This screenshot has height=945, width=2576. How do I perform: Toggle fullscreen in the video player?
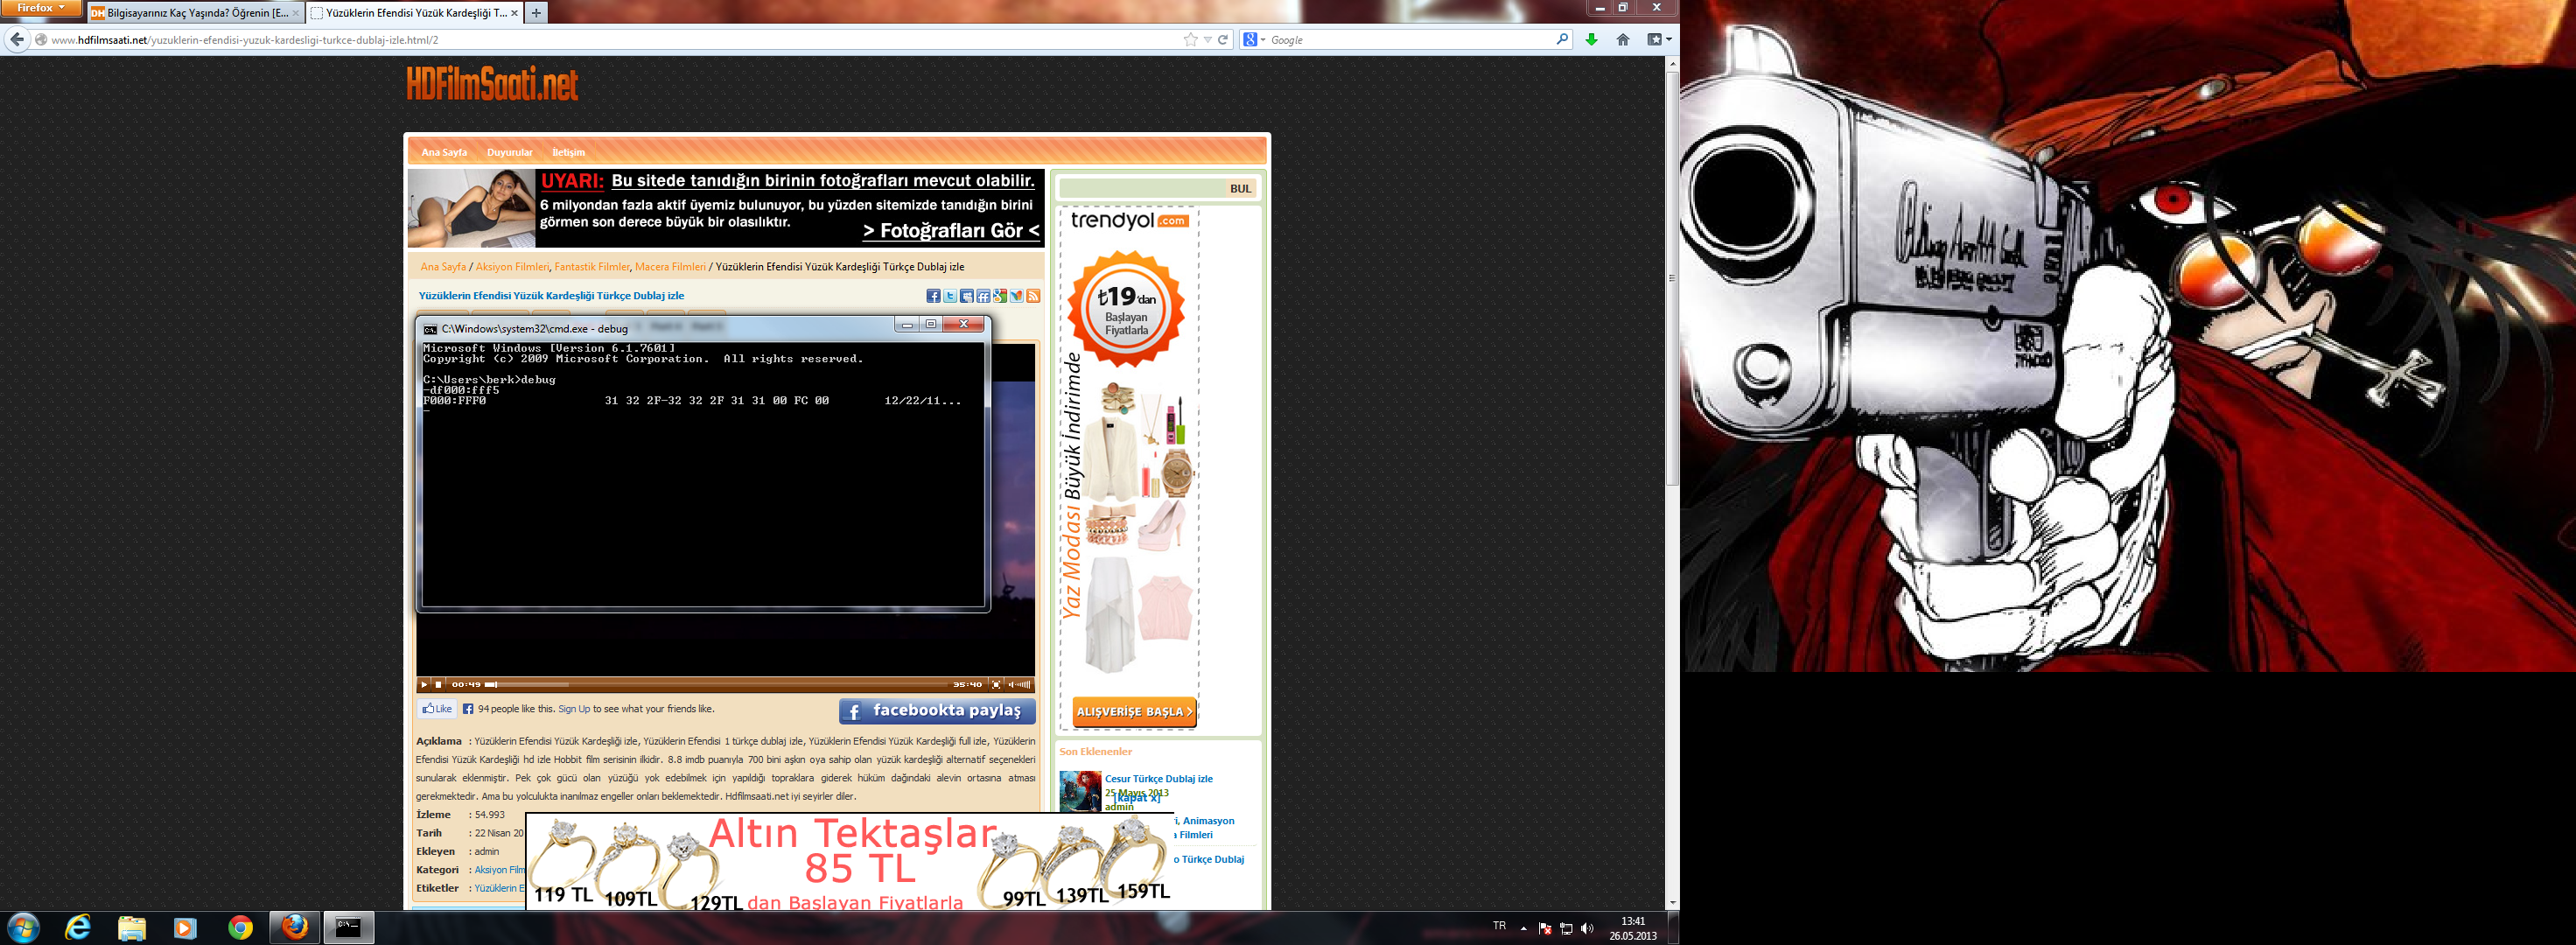[x=995, y=685]
